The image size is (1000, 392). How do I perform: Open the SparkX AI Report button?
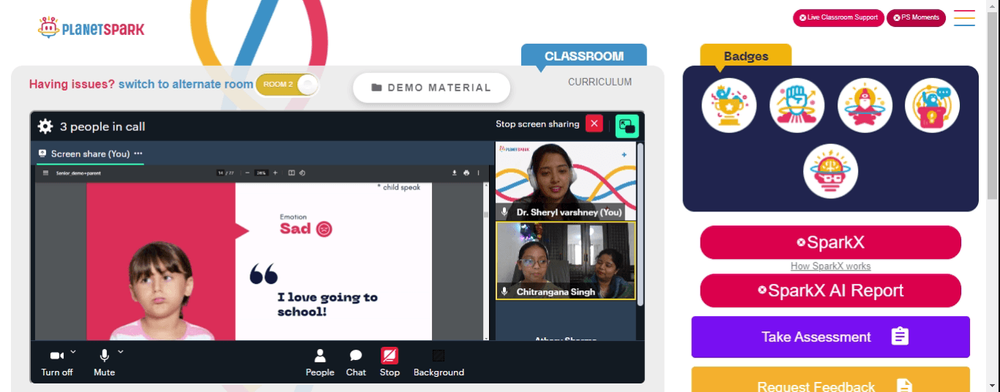[x=830, y=291]
